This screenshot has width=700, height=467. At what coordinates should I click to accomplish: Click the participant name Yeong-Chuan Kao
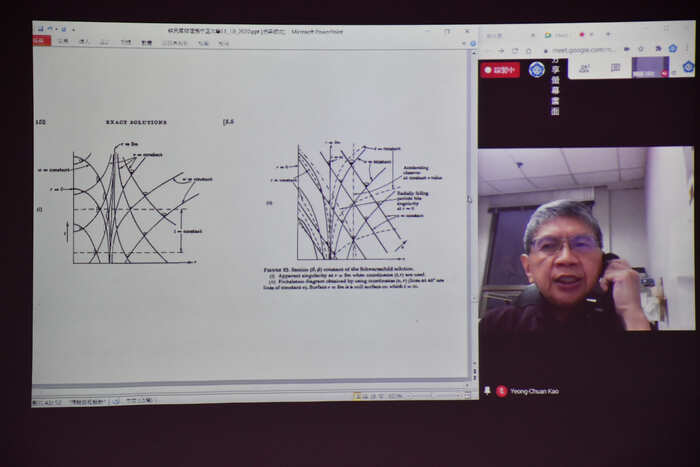534,391
